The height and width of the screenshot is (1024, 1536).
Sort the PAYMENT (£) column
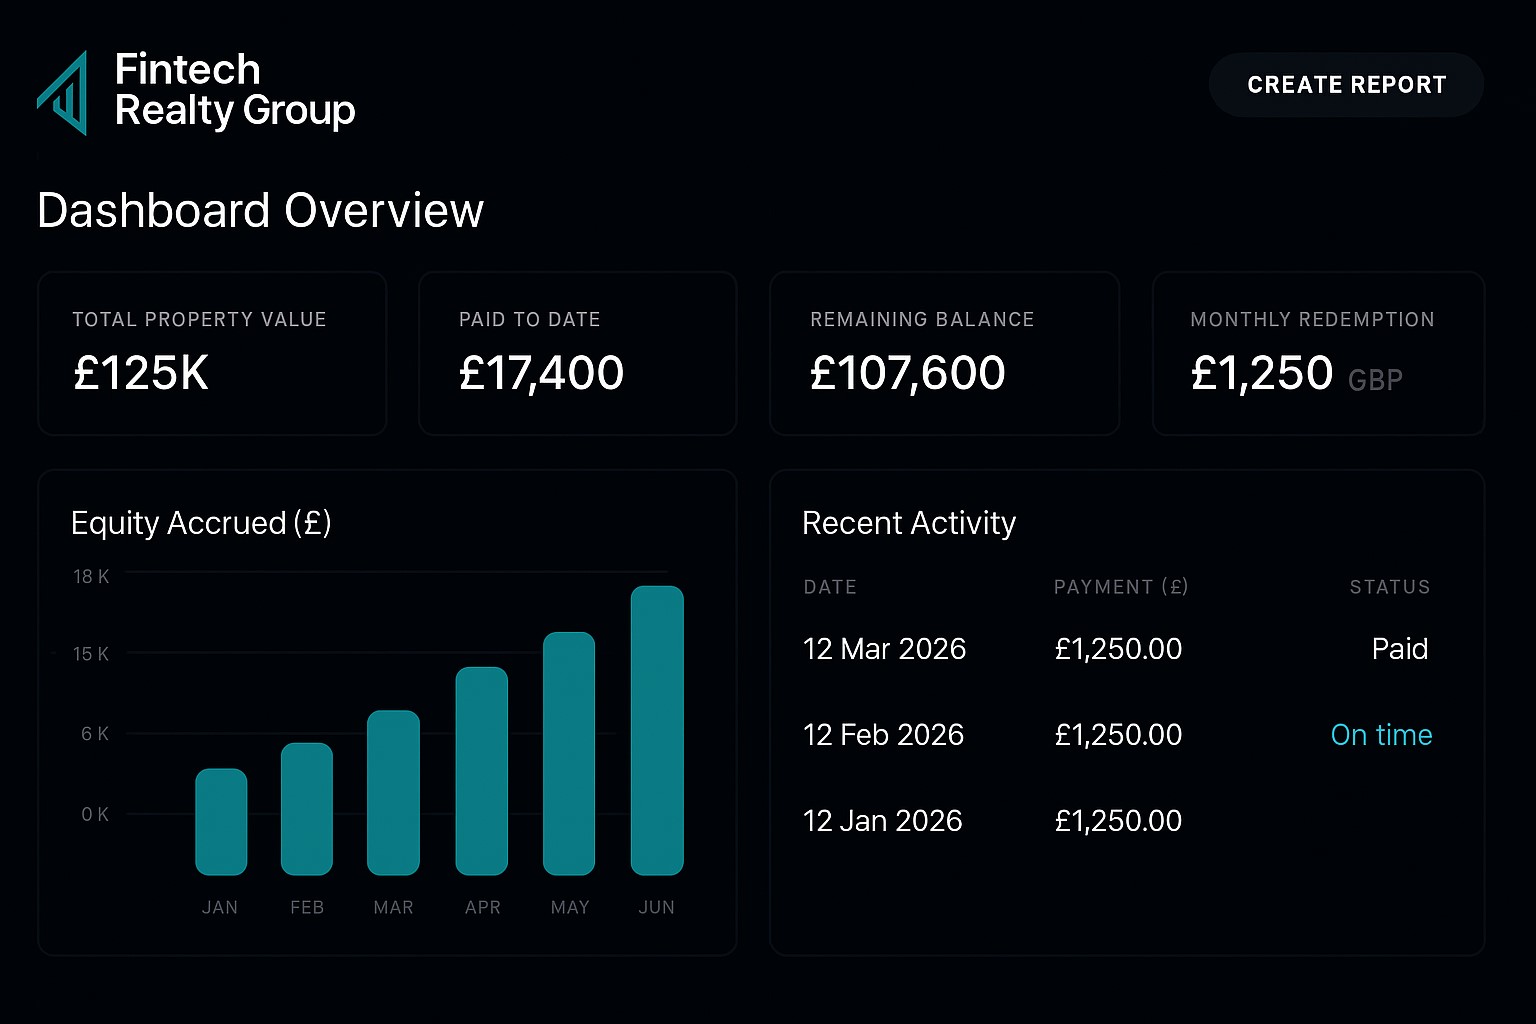coord(1120,587)
